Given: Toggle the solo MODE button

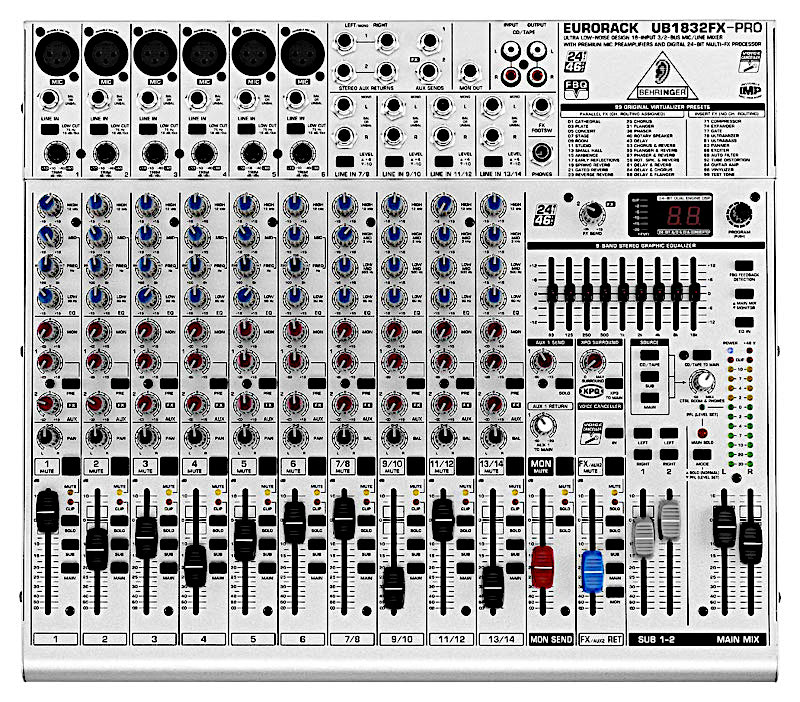Looking at the screenshot, I should pos(702,455).
